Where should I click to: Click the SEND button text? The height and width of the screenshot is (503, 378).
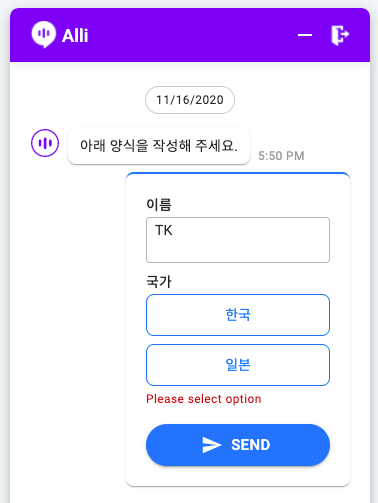(x=251, y=445)
